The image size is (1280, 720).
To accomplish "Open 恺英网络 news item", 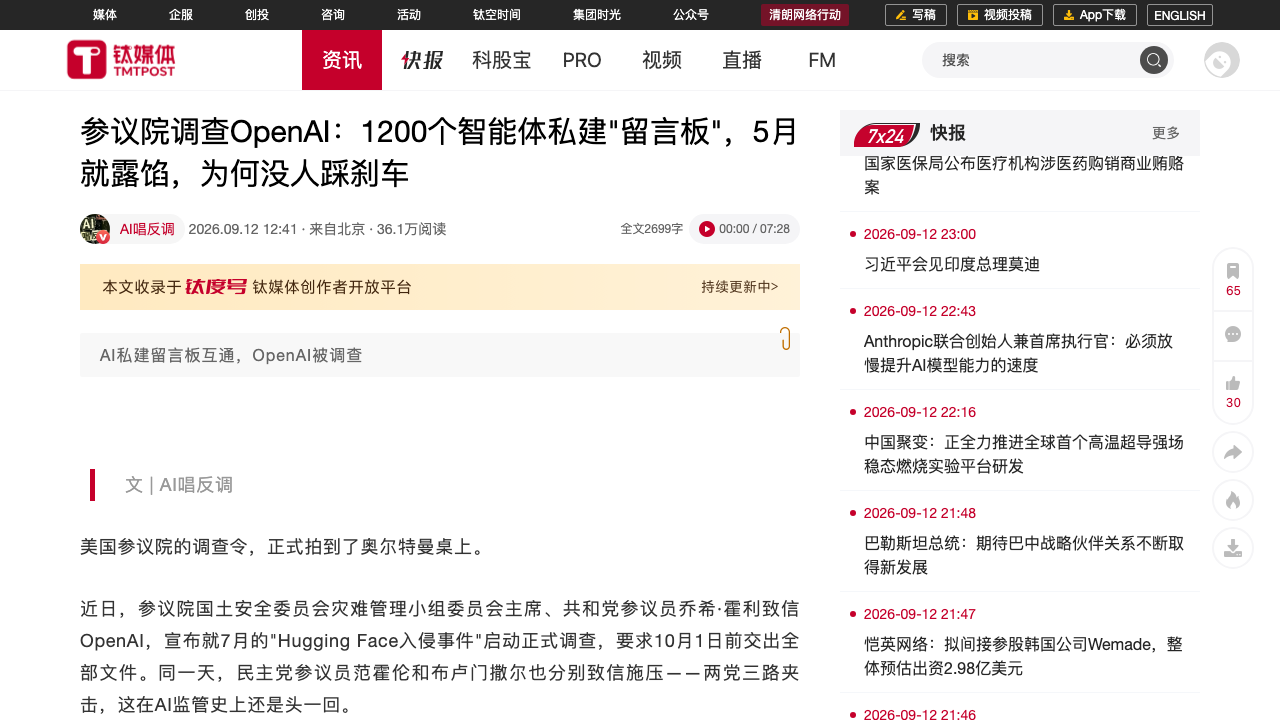I will pyautogui.click(x=1024, y=656).
